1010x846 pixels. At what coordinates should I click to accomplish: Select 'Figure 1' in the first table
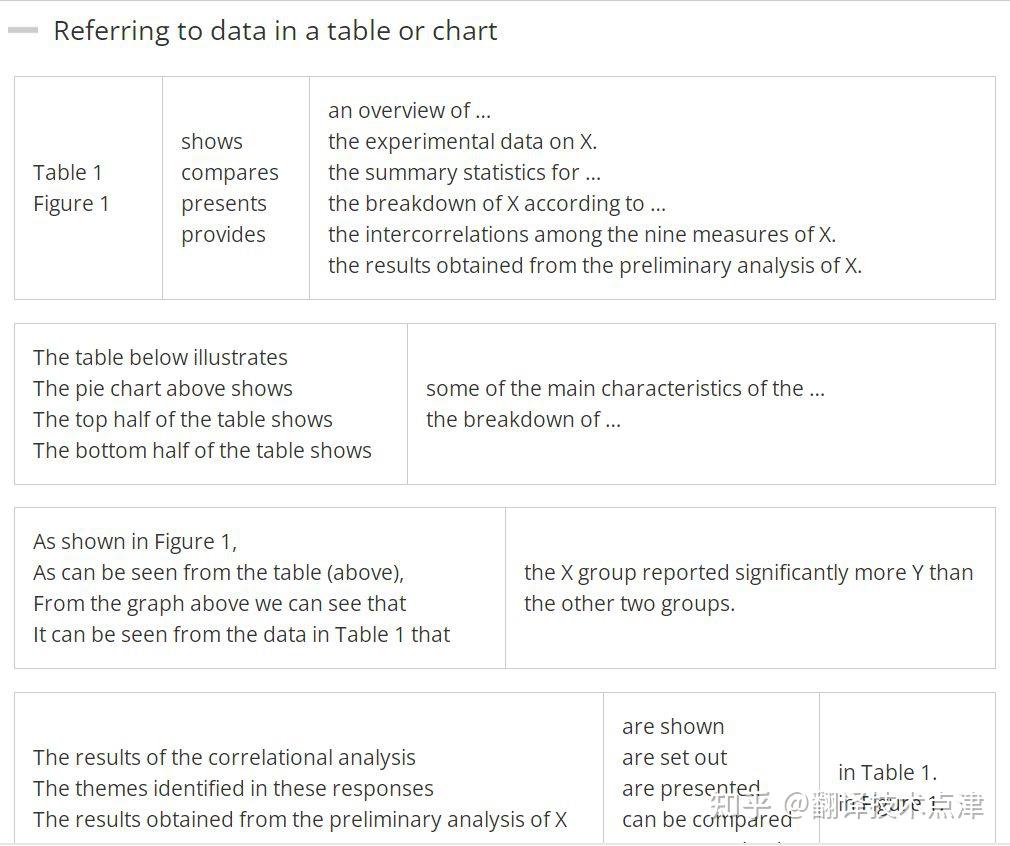(x=71, y=204)
